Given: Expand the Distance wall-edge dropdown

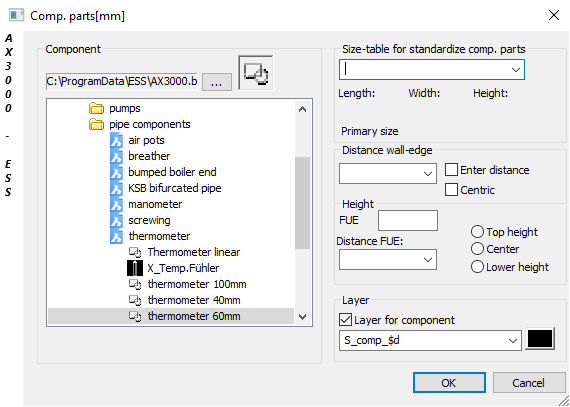Looking at the screenshot, I should pyautogui.click(x=388, y=173).
